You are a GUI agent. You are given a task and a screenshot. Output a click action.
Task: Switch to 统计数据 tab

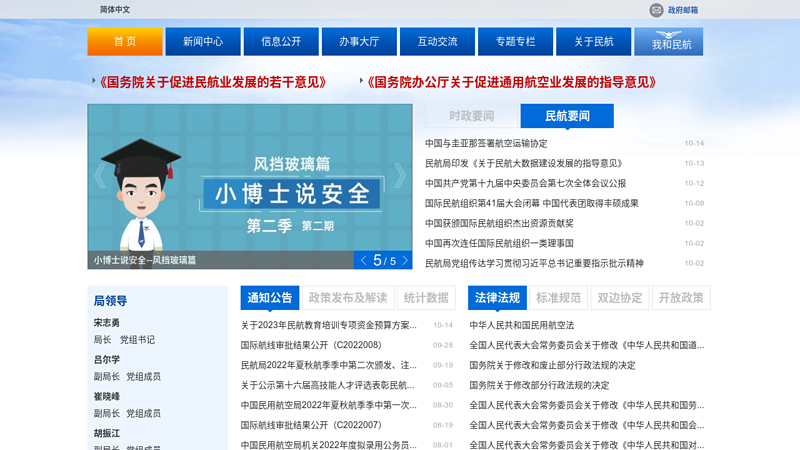point(426,298)
